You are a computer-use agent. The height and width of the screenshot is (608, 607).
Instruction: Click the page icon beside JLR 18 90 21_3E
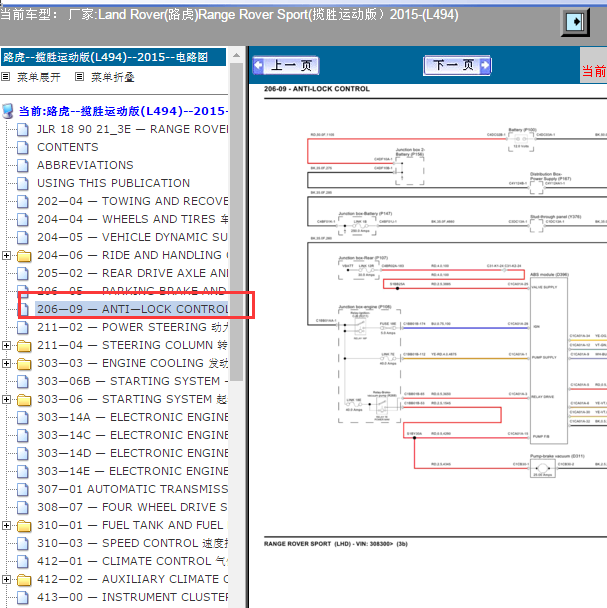(23, 130)
